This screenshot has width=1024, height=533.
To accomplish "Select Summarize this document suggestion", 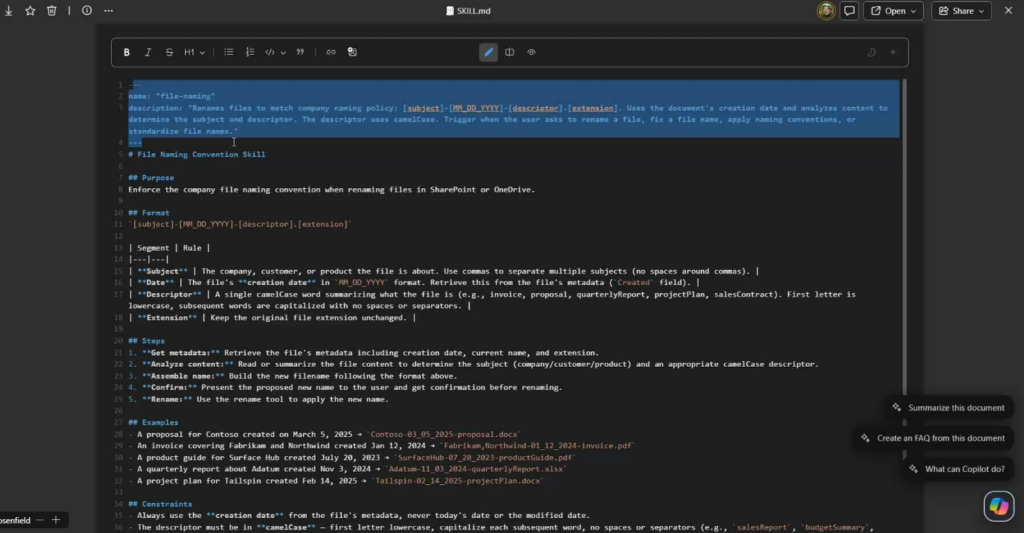I will click(x=949, y=408).
